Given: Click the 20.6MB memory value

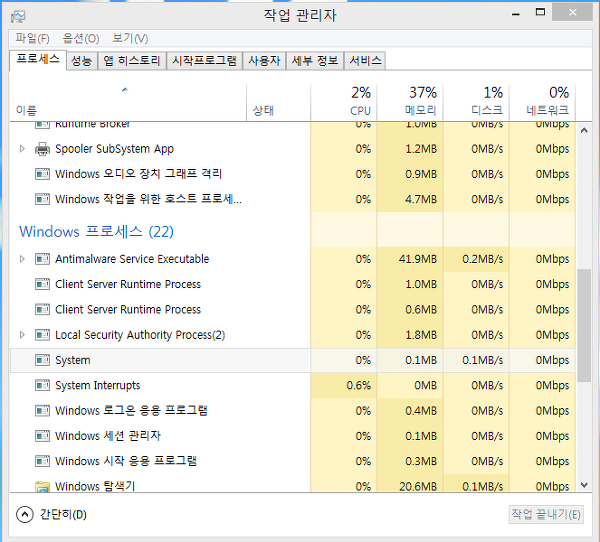Looking at the screenshot, I should click(417, 486).
